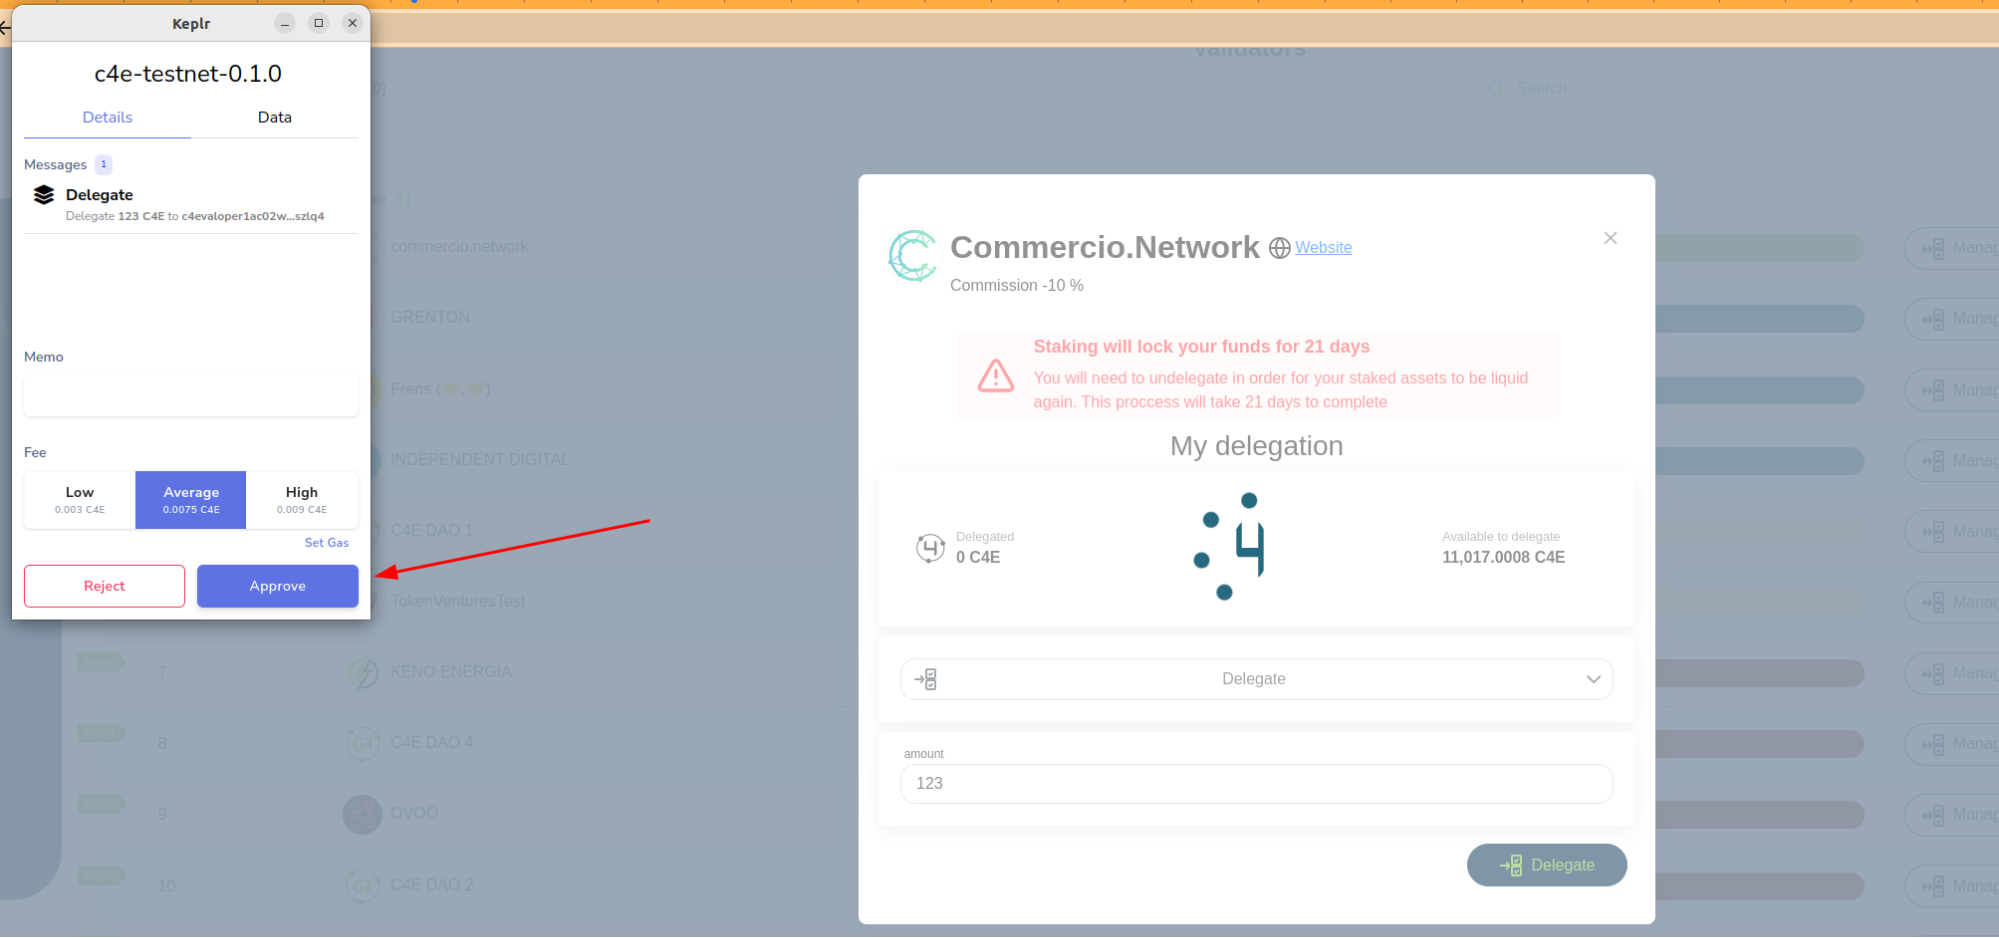1999x938 pixels.
Task: Close the Keplr popup window
Action: coord(352,23)
